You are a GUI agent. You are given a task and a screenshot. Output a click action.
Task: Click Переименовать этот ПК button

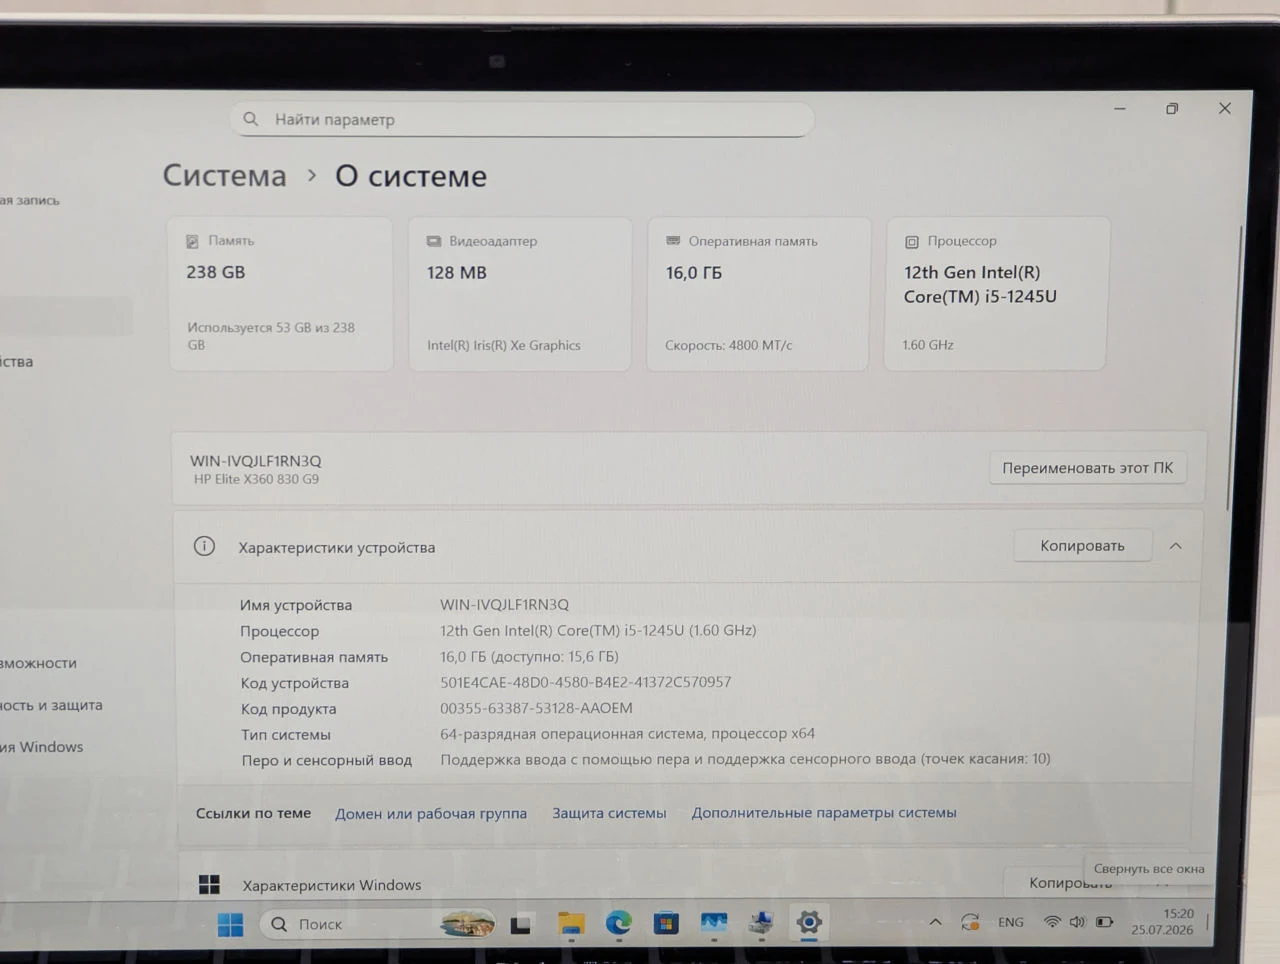[x=1088, y=468]
